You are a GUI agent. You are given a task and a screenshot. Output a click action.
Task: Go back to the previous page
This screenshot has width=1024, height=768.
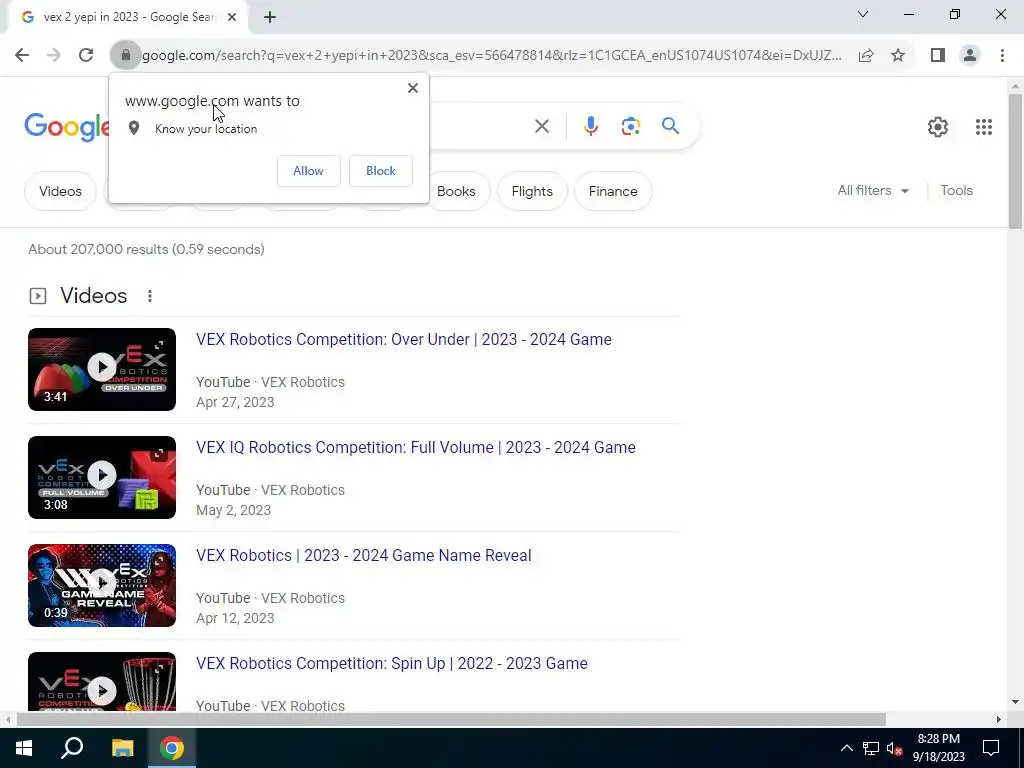pyautogui.click(x=22, y=56)
